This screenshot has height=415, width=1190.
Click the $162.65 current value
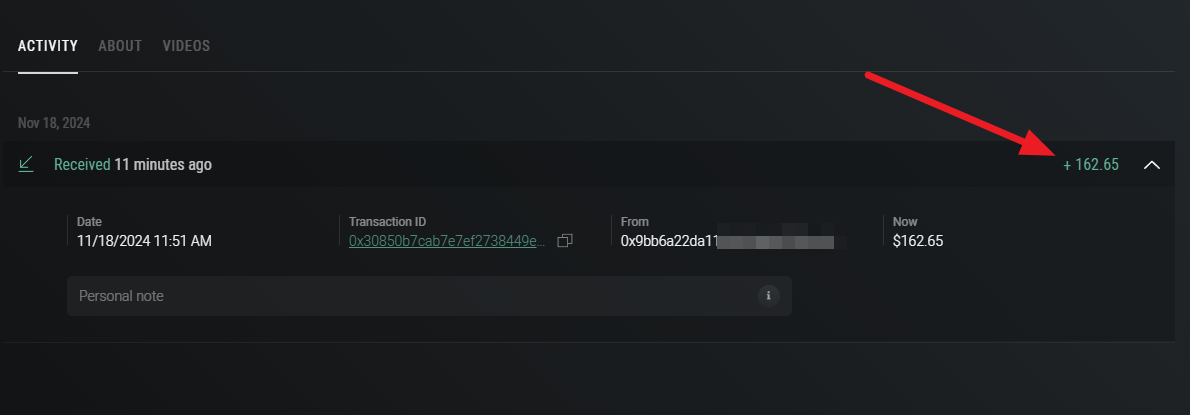click(x=918, y=241)
